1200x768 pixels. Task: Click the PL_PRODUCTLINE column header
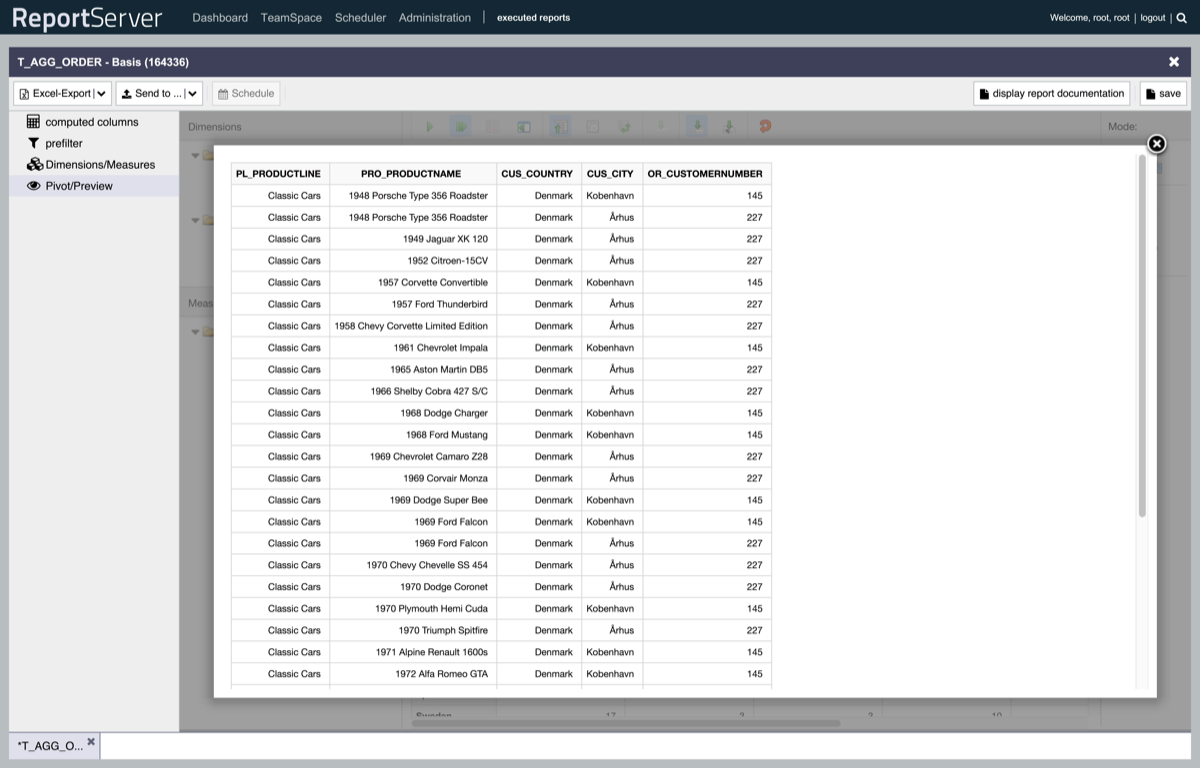(x=280, y=173)
